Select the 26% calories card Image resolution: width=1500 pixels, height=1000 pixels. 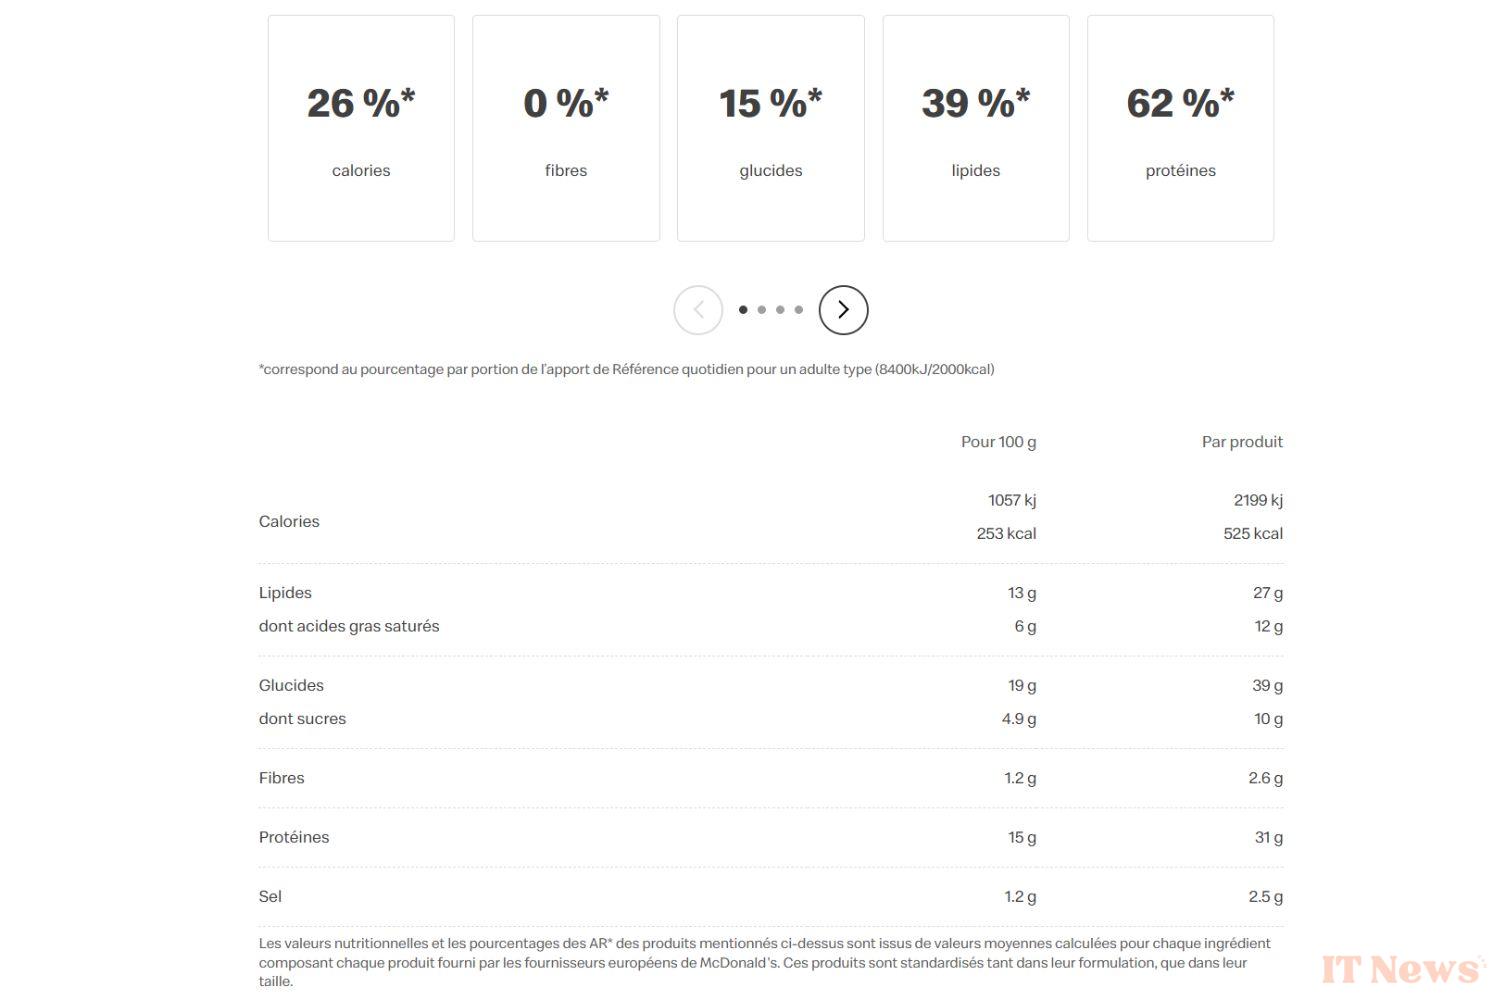pyautogui.click(x=361, y=127)
